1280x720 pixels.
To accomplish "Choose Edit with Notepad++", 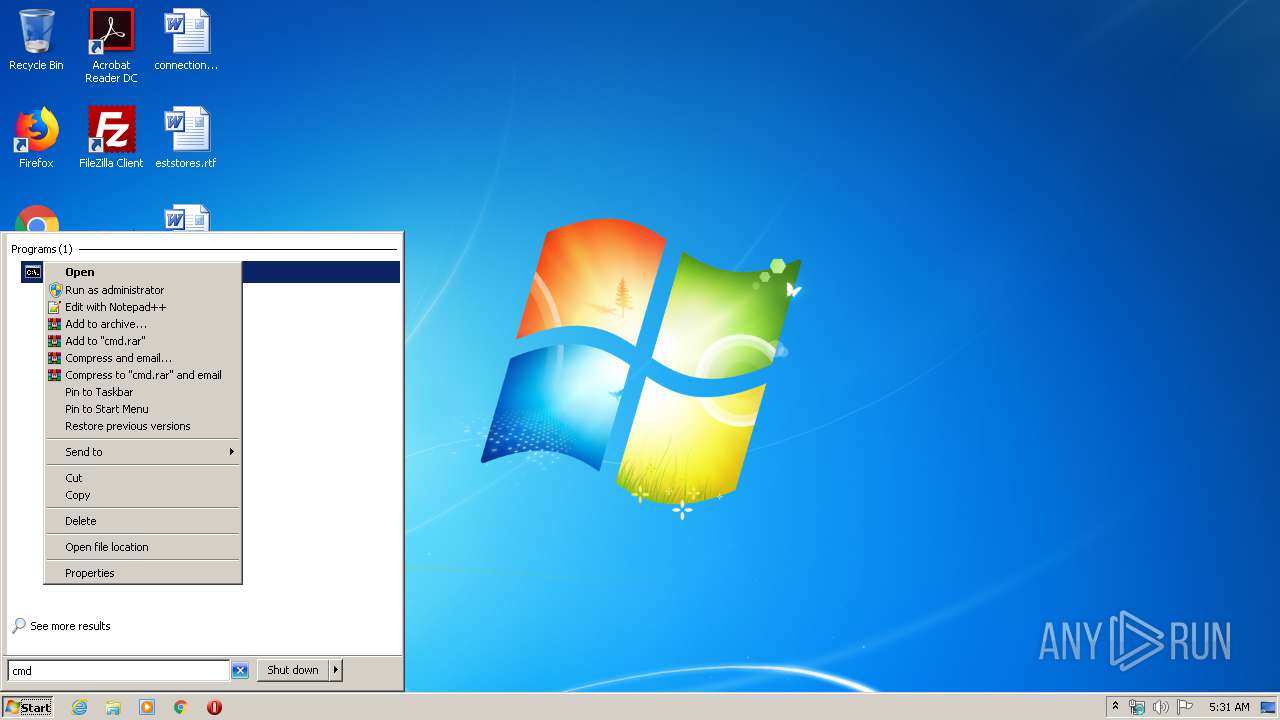I will (143, 307).
